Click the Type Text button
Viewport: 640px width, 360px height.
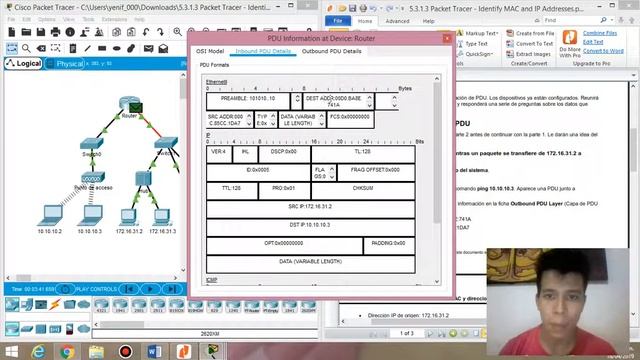pyautogui.click(x=472, y=44)
